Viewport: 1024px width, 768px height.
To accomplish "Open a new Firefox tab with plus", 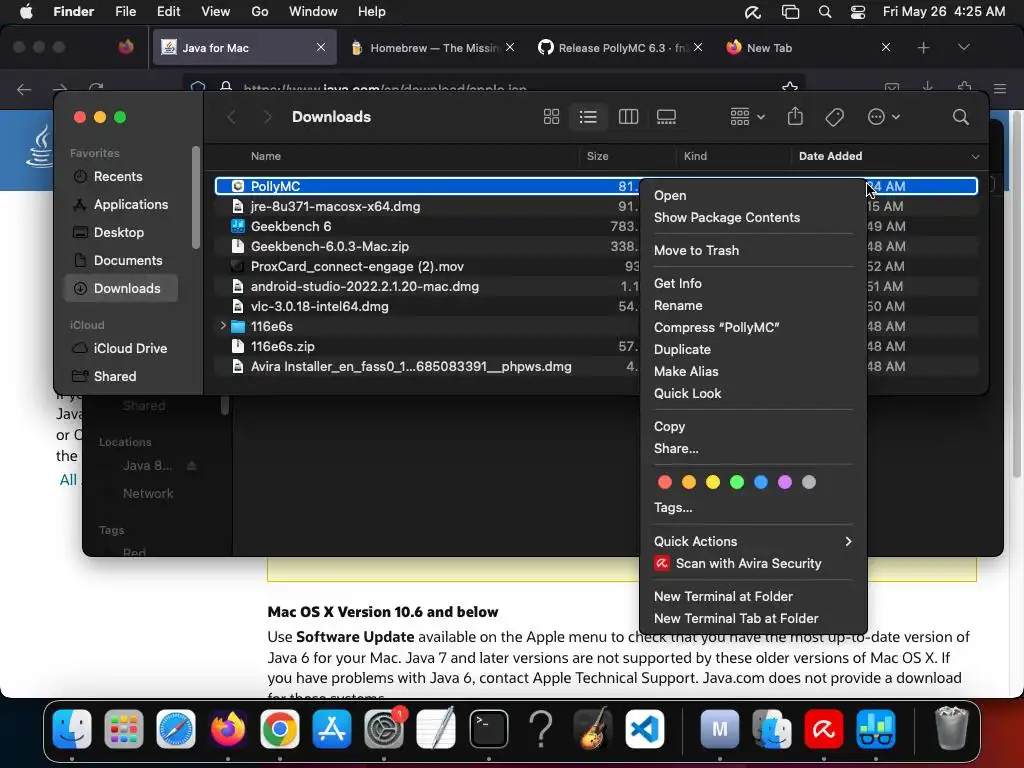I will 923,48.
